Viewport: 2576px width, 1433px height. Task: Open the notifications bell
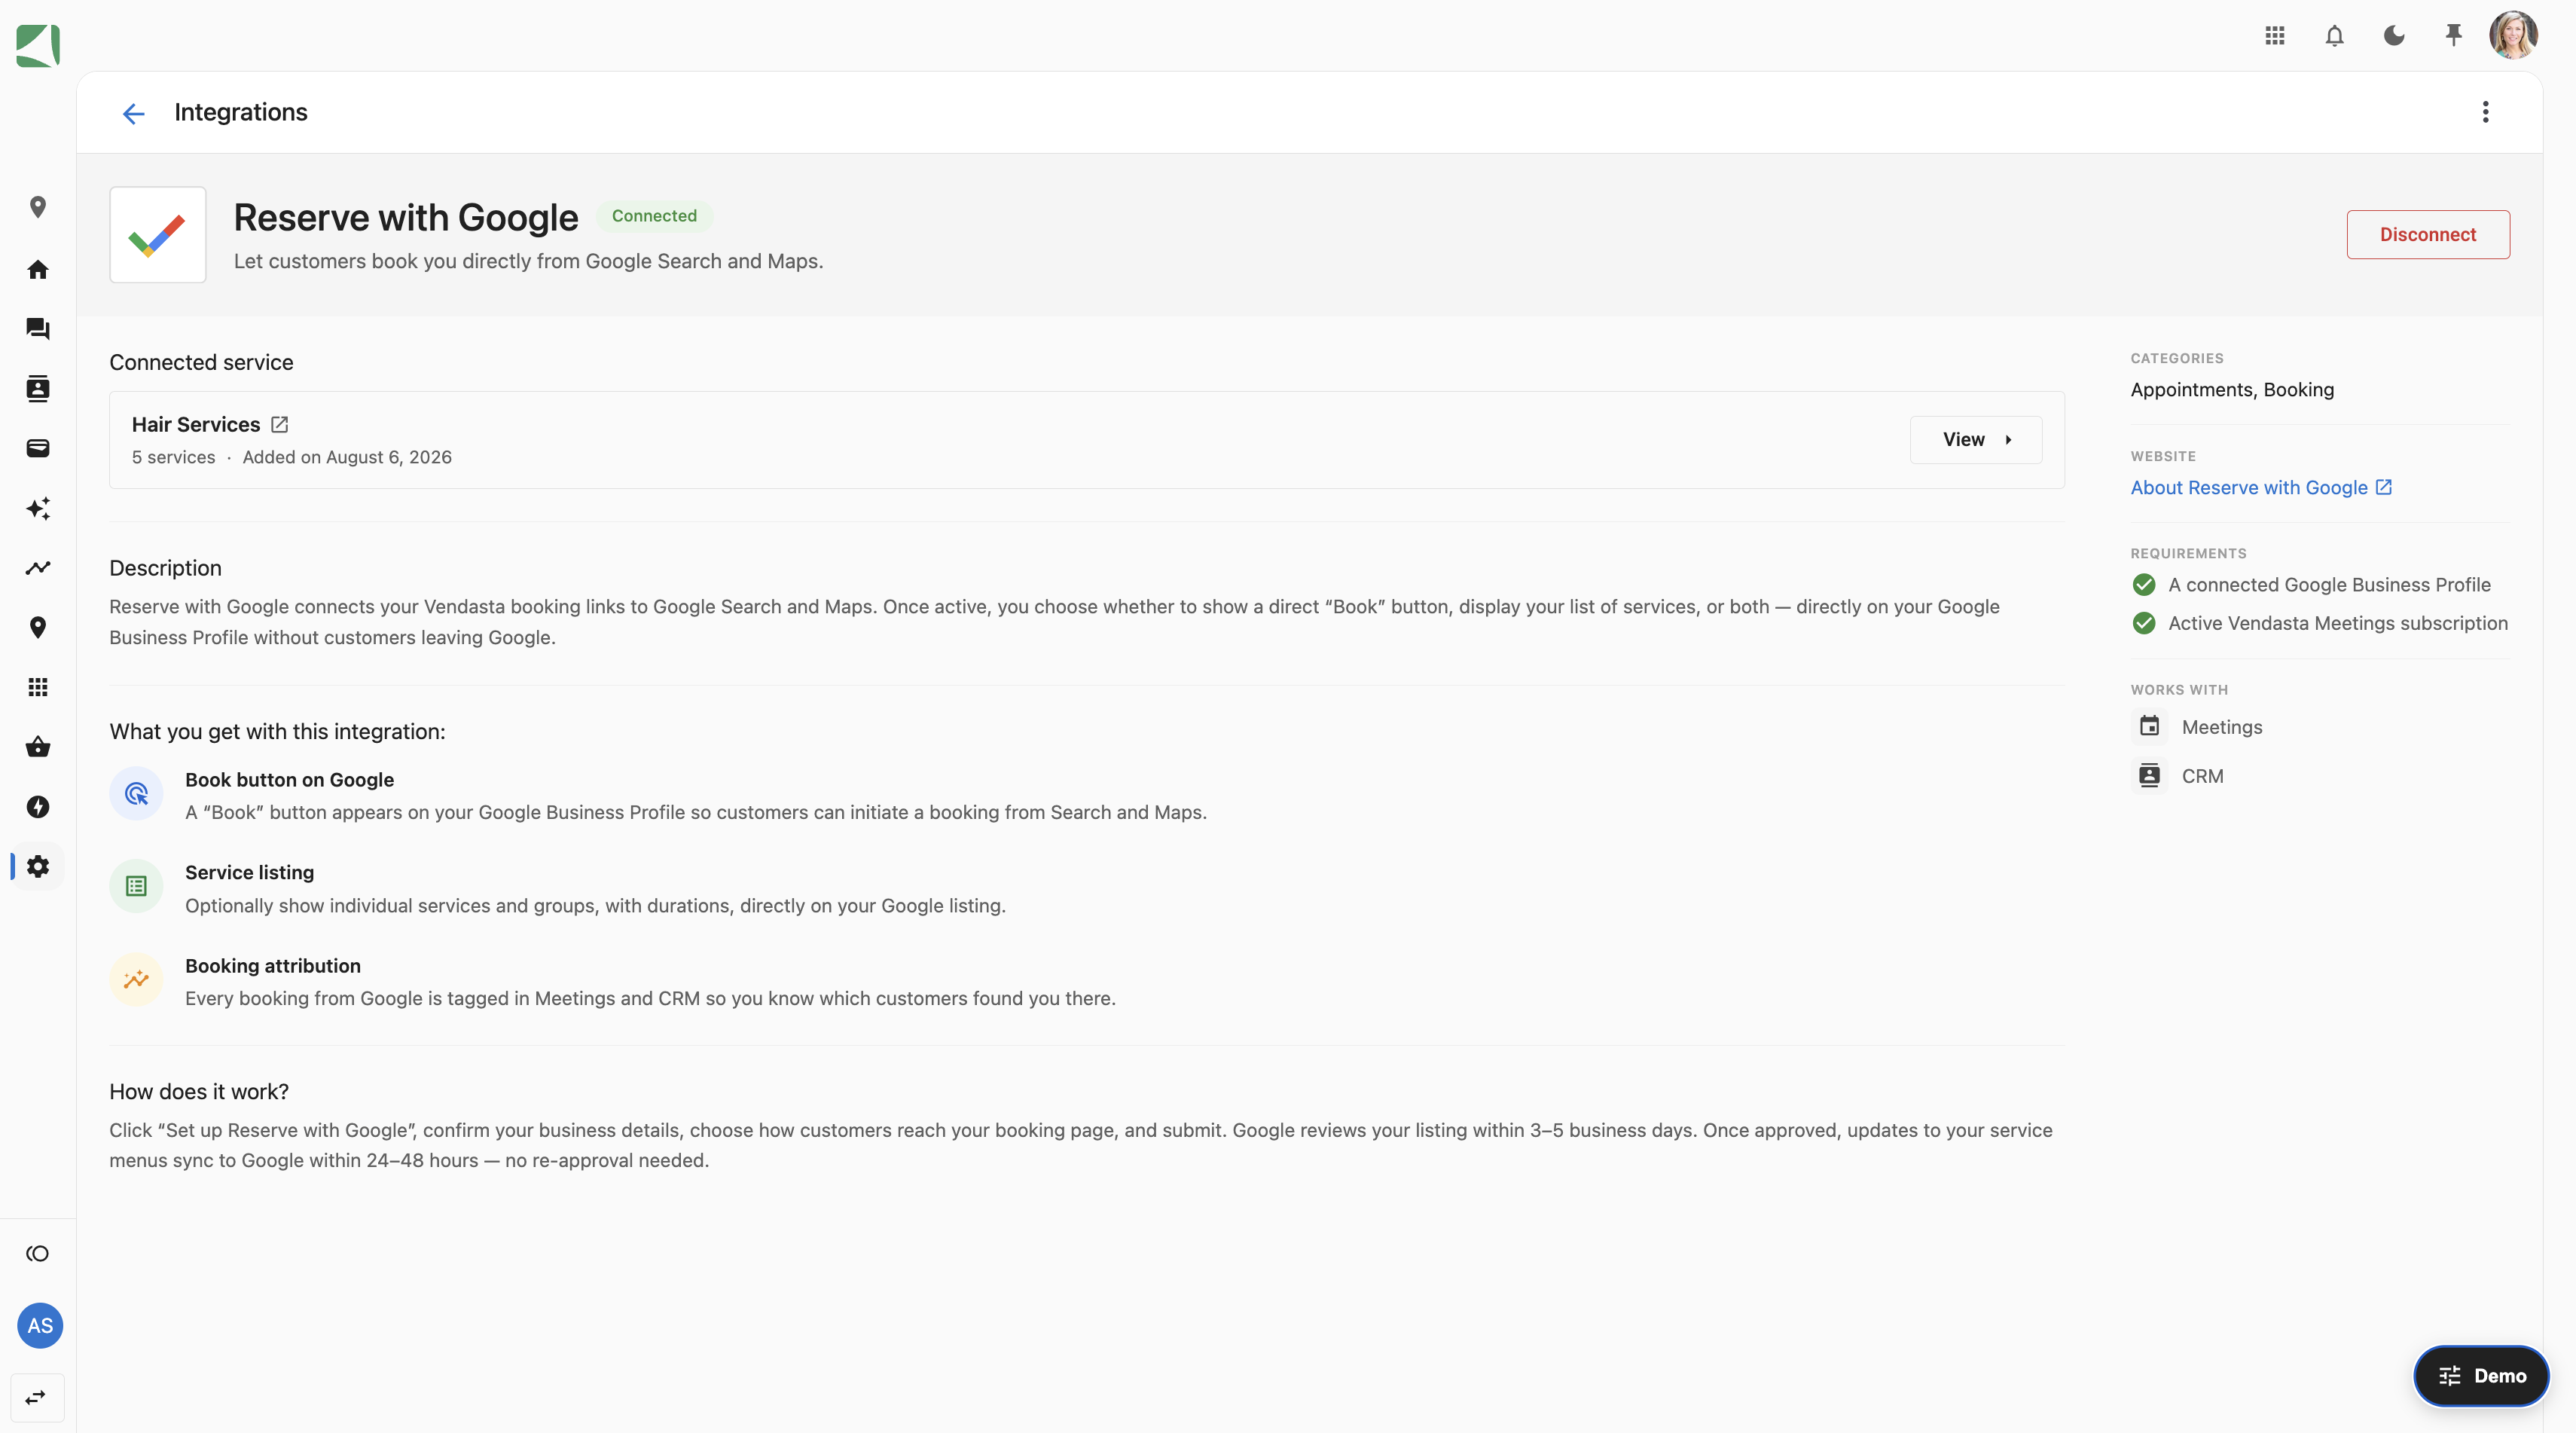coord(2334,36)
